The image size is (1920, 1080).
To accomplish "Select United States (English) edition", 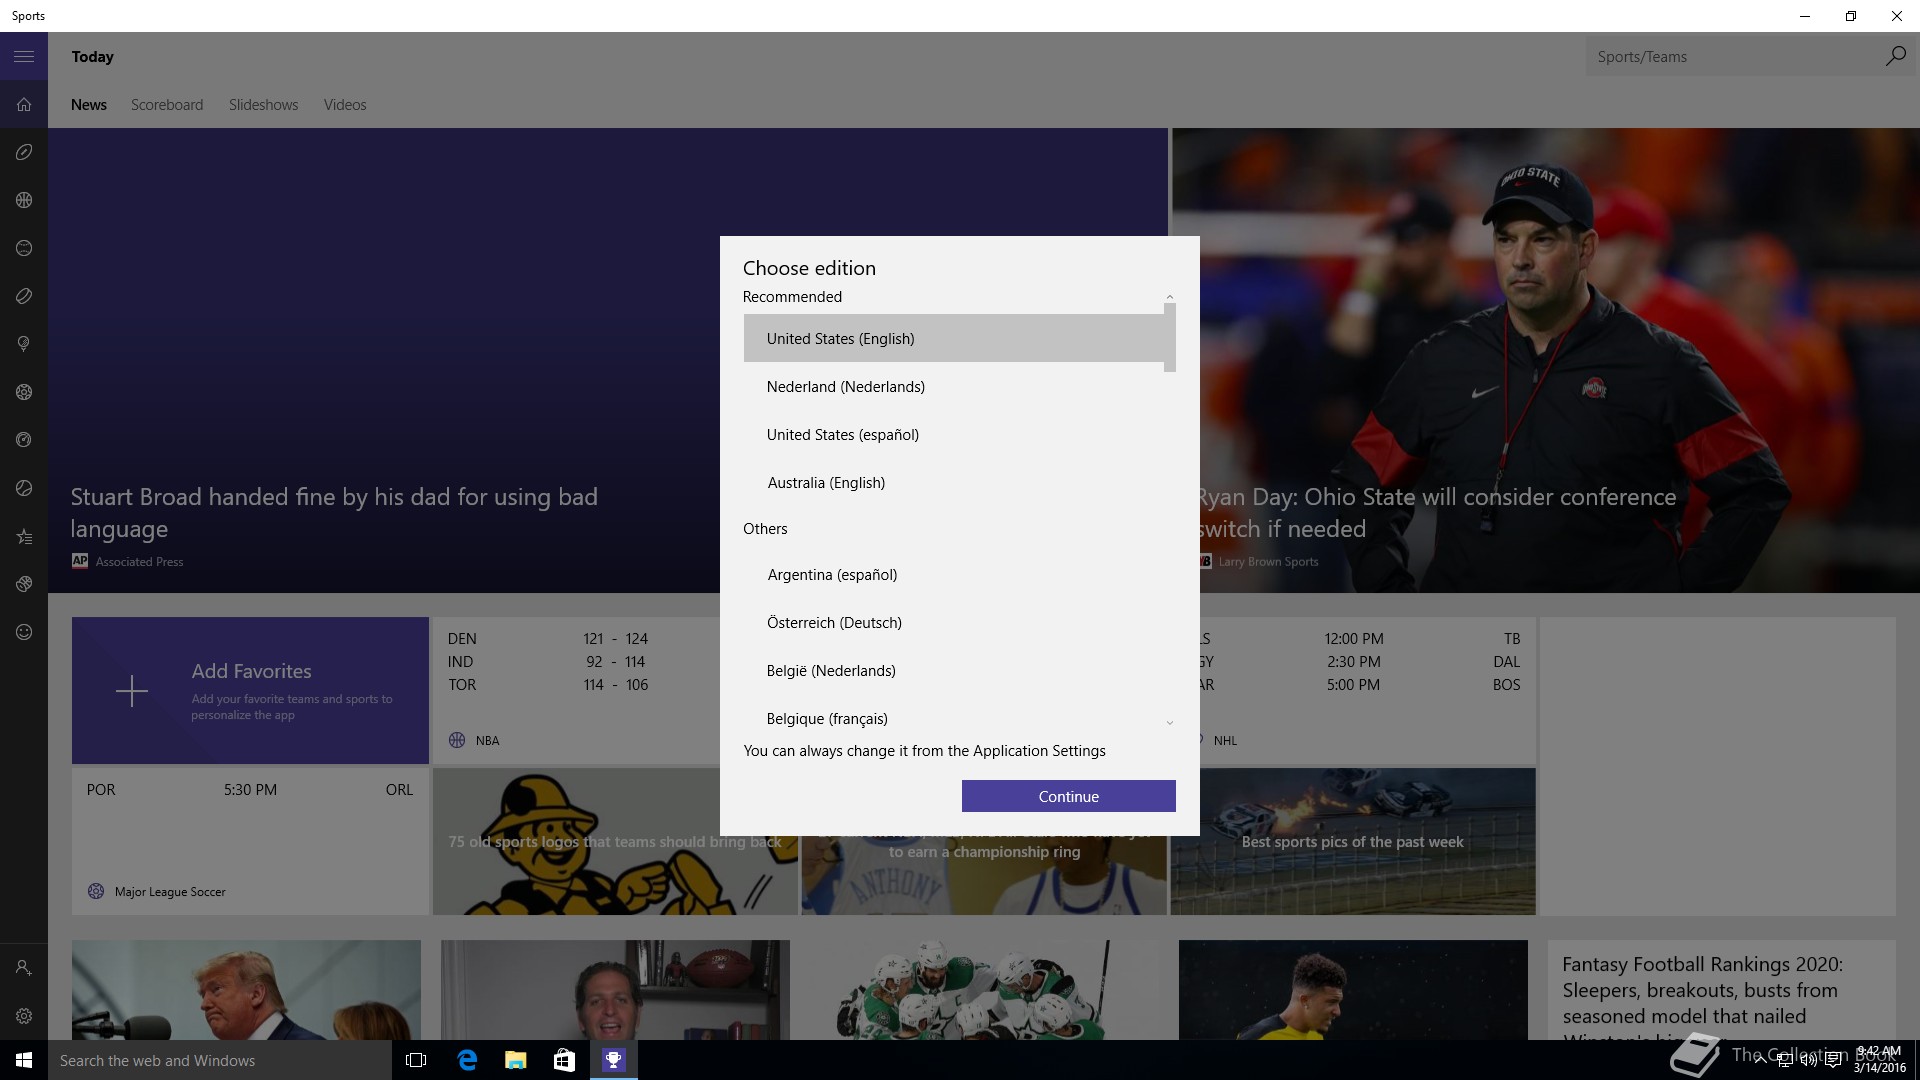I will (954, 338).
